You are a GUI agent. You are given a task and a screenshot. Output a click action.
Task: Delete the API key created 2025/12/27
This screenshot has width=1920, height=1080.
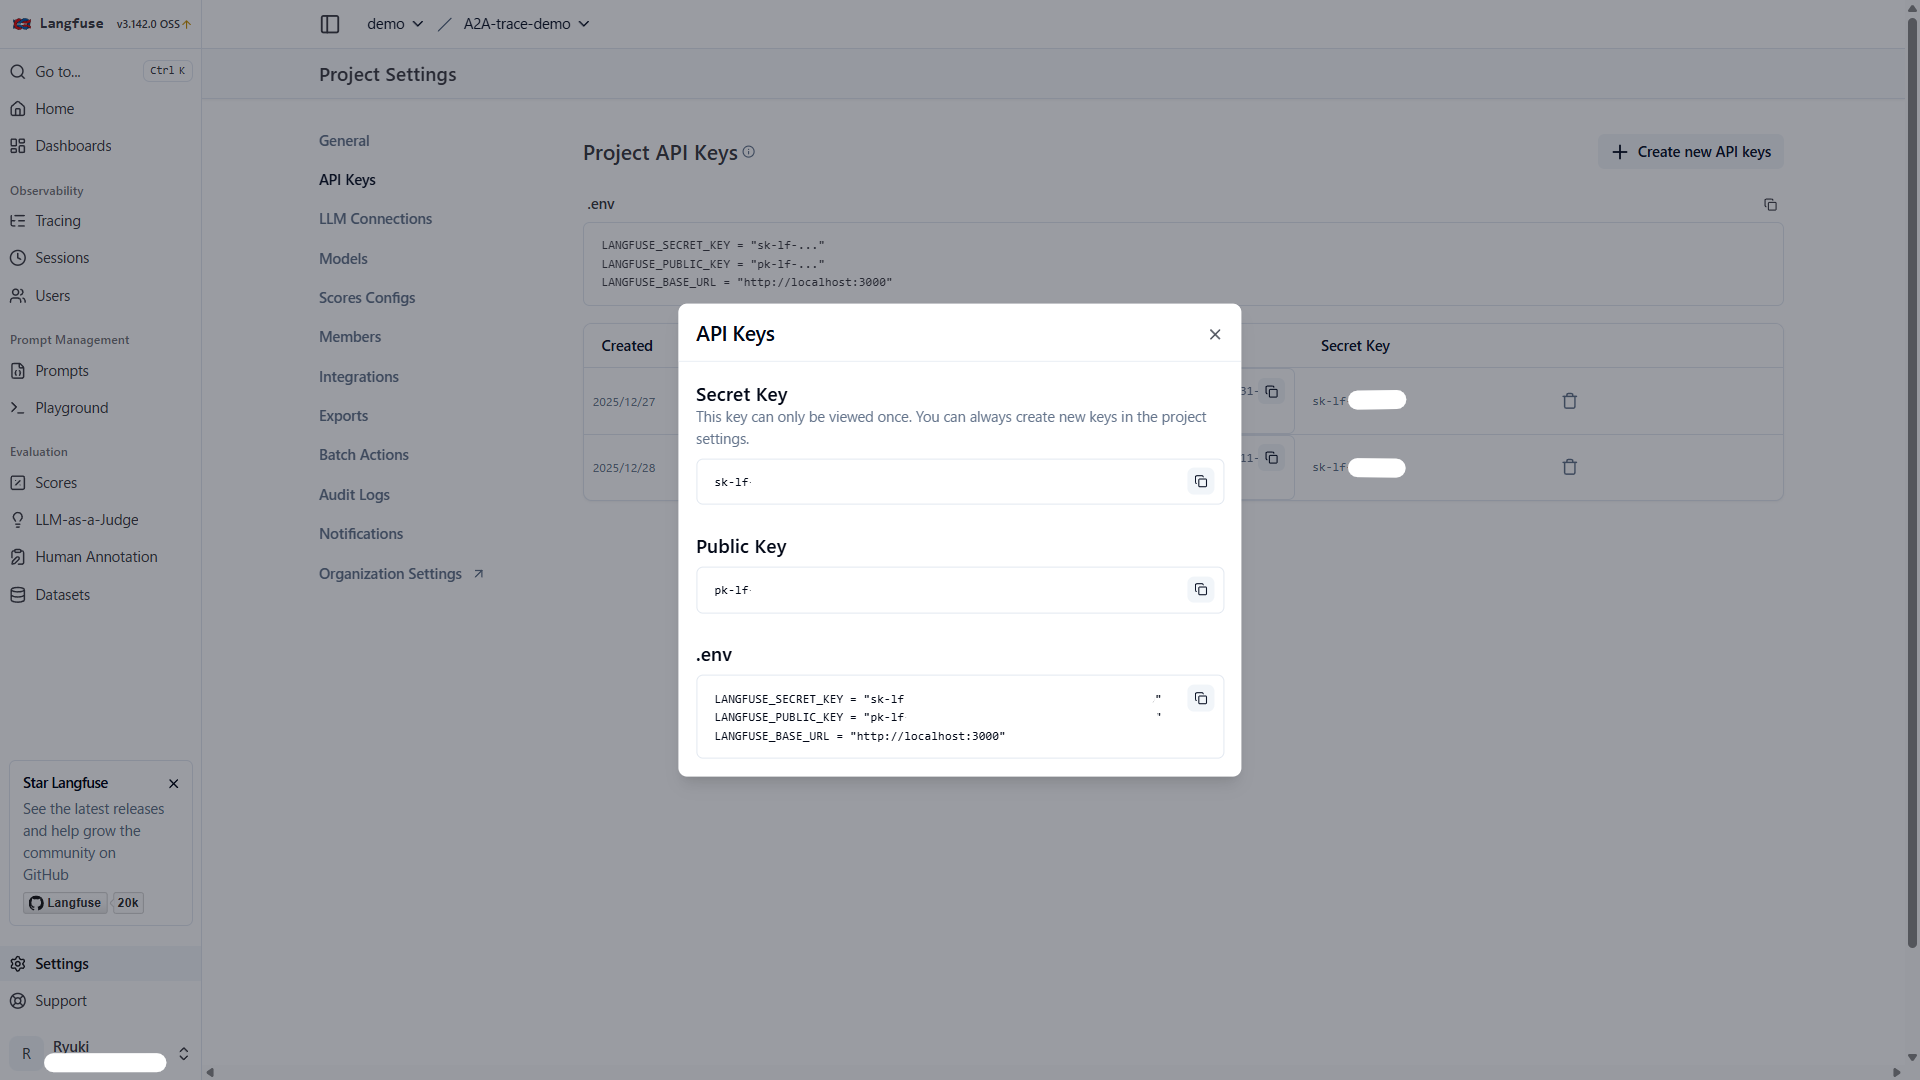1569,401
